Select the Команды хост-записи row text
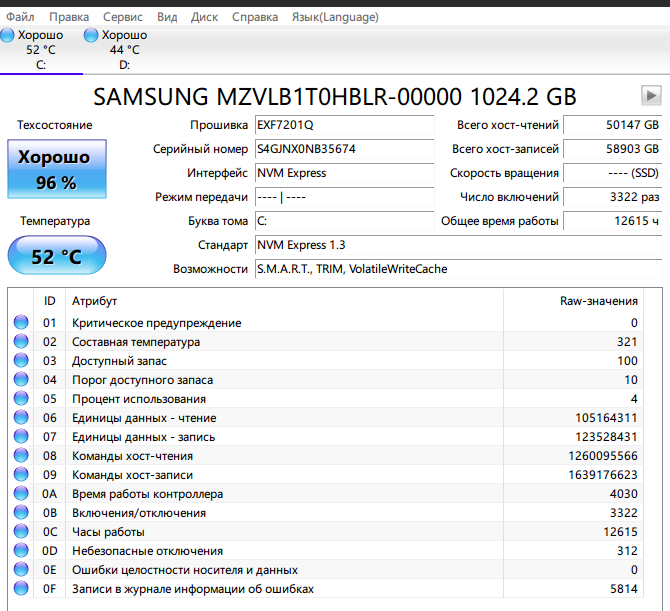670x611 pixels. tap(132, 475)
